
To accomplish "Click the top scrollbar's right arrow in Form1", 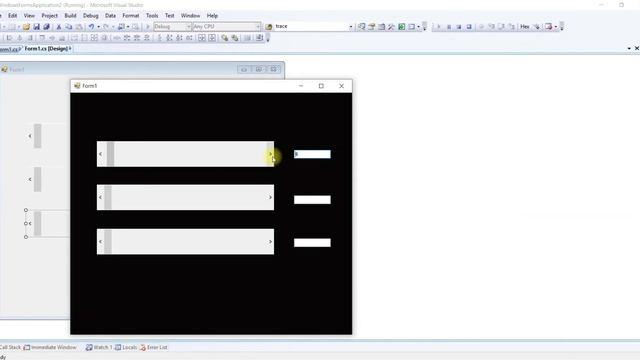I will [270, 154].
